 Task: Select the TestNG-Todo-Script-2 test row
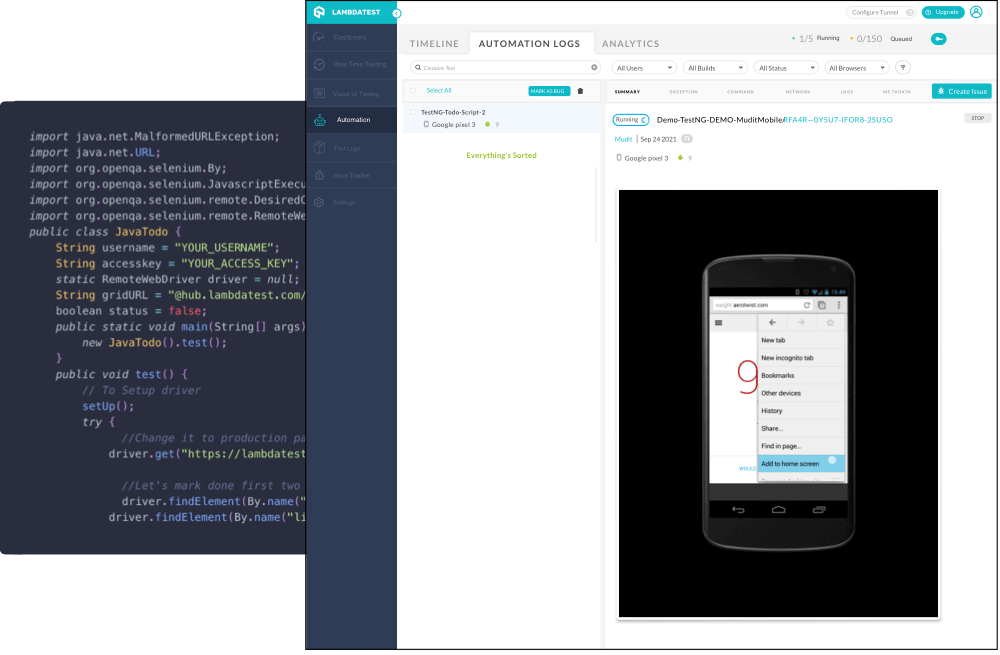501,119
